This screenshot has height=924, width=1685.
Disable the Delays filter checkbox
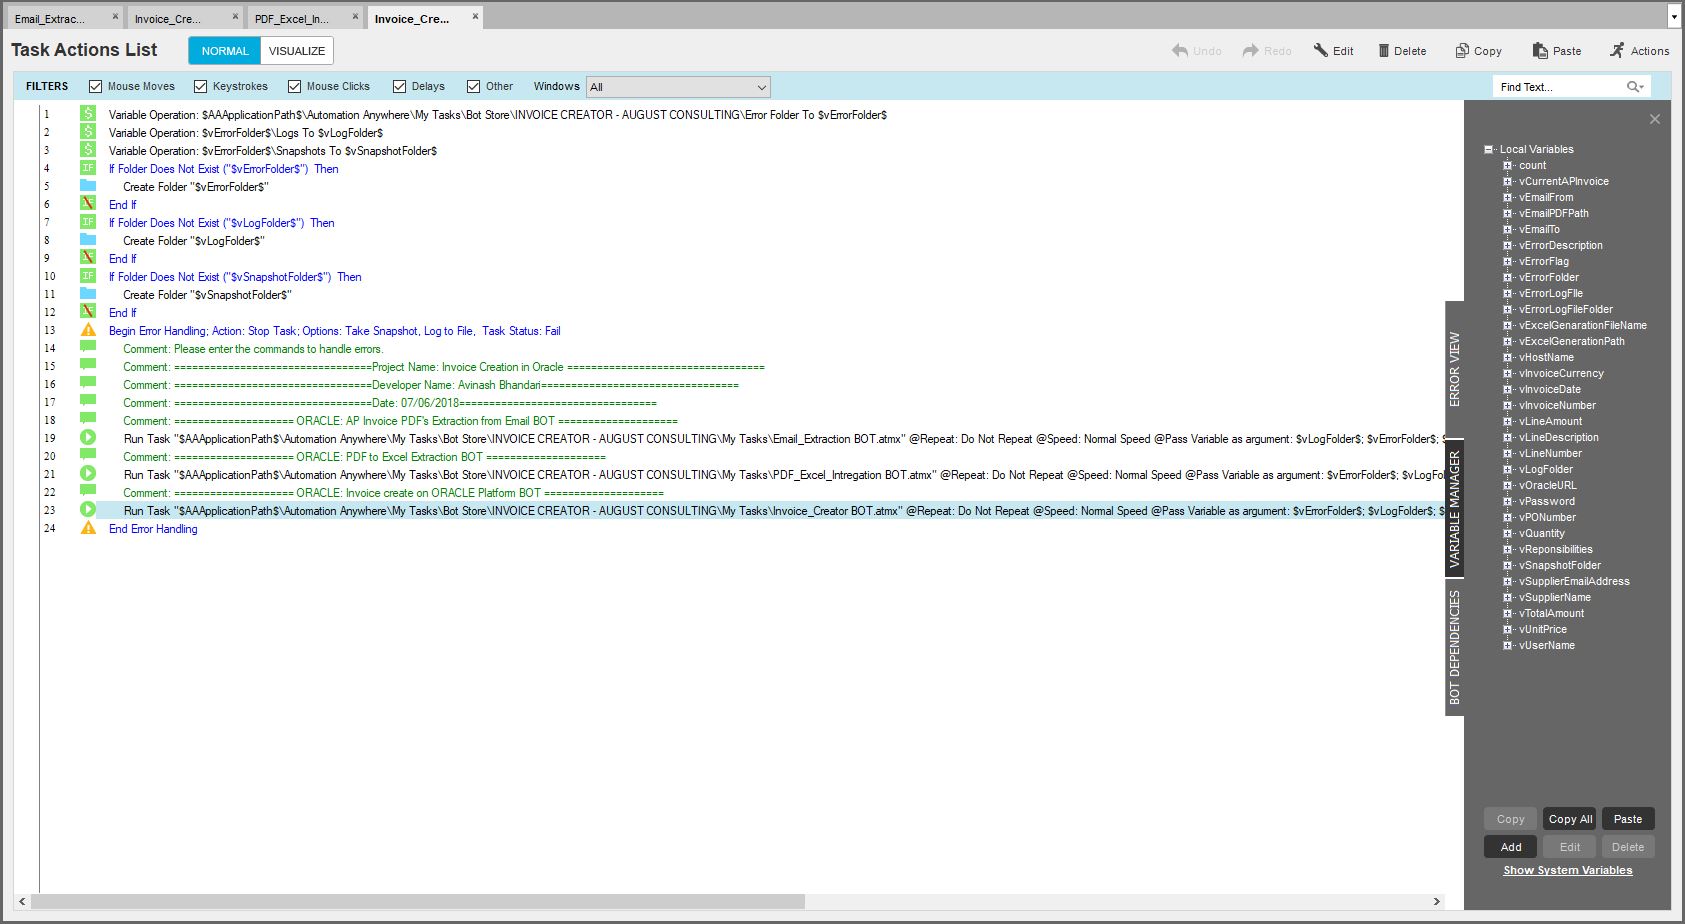400,87
